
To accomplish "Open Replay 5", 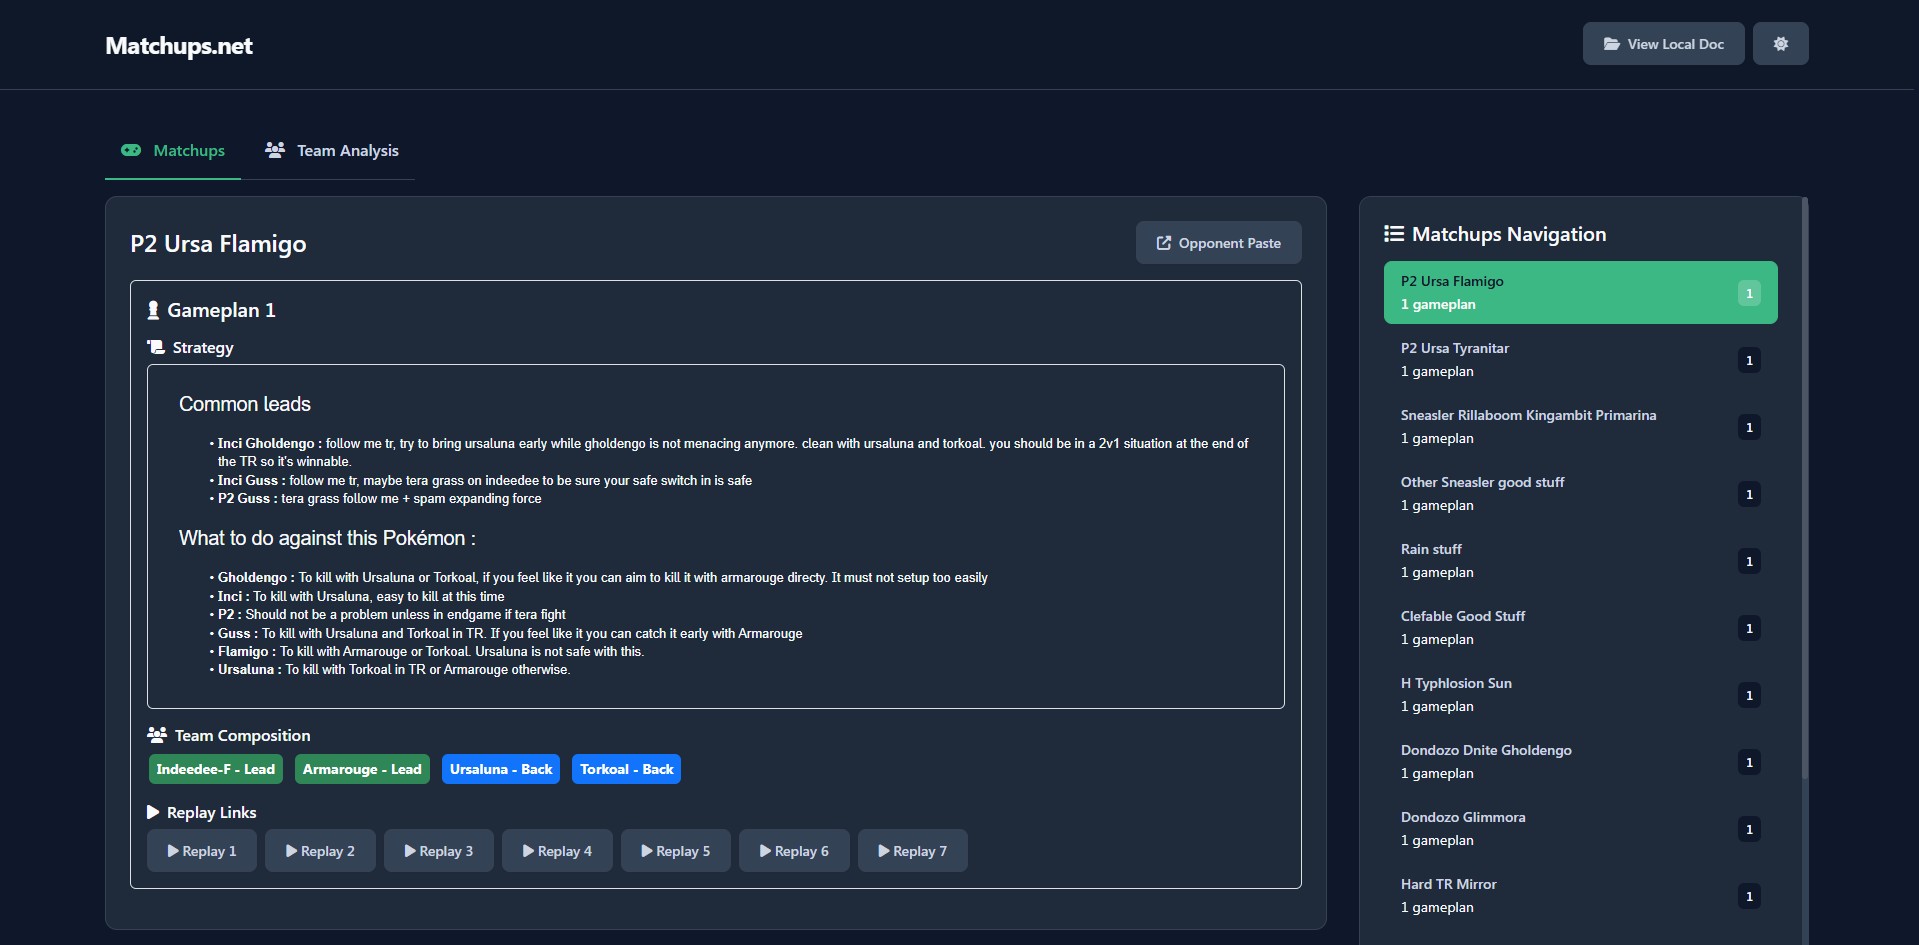I will coord(676,851).
